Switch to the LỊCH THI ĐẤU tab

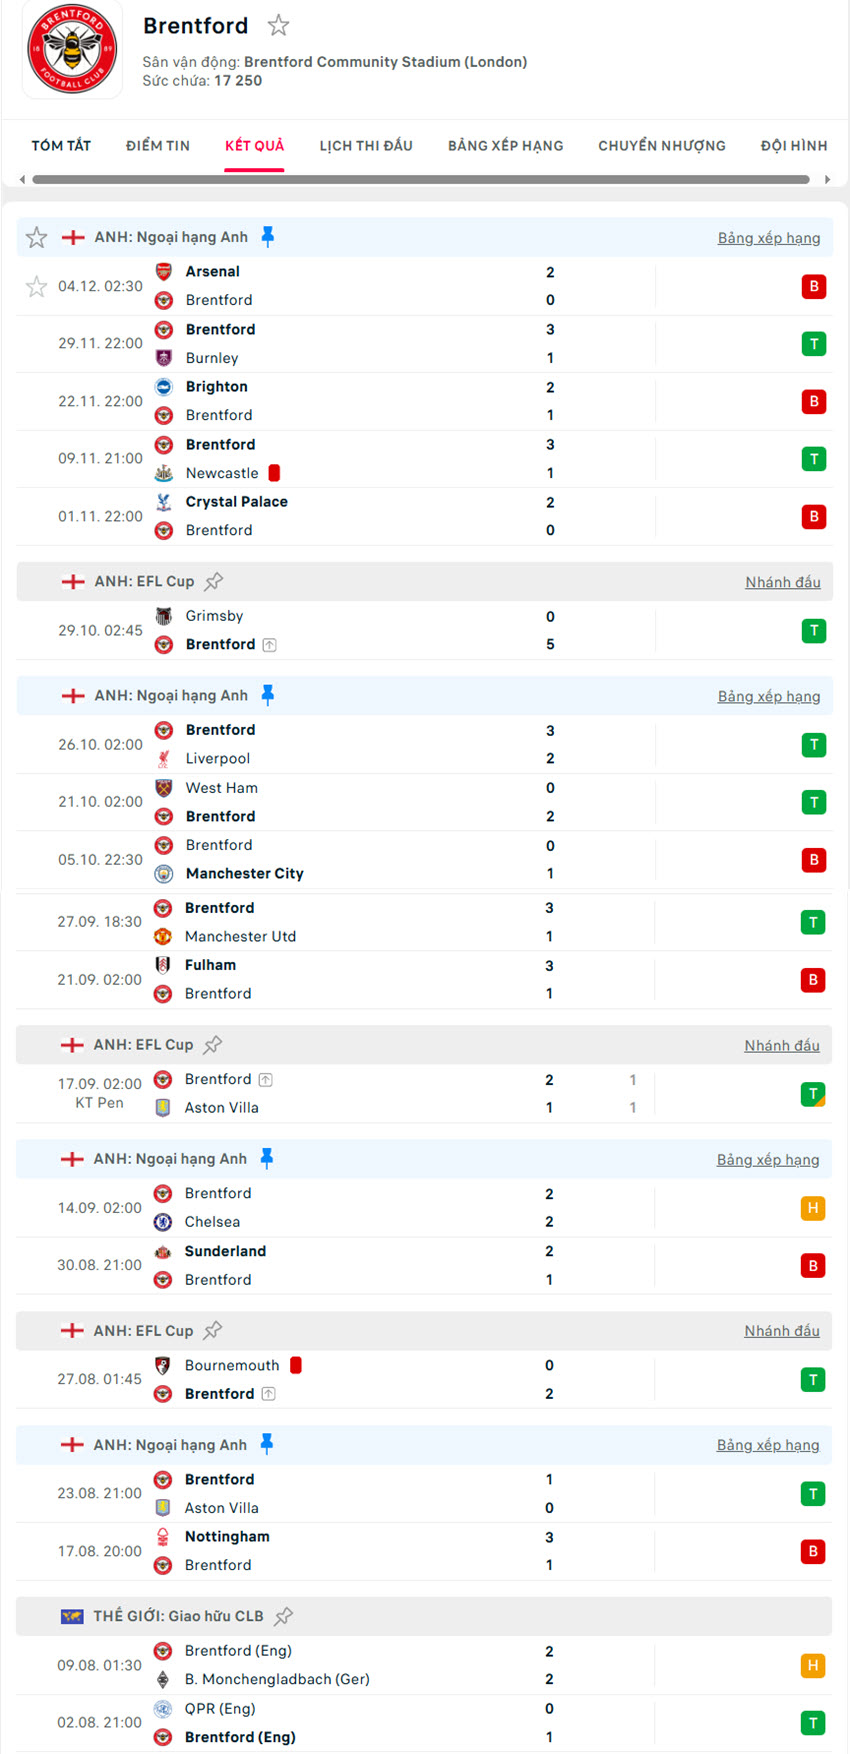pyautogui.click(x=364, y=145)
